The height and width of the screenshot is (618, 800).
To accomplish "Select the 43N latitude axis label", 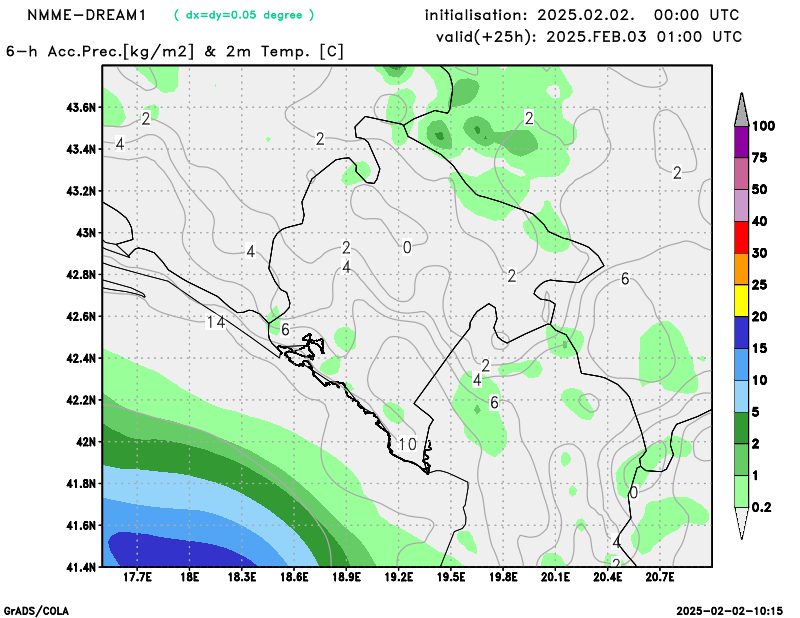I will pyautogui.click(x=86, y=233).
